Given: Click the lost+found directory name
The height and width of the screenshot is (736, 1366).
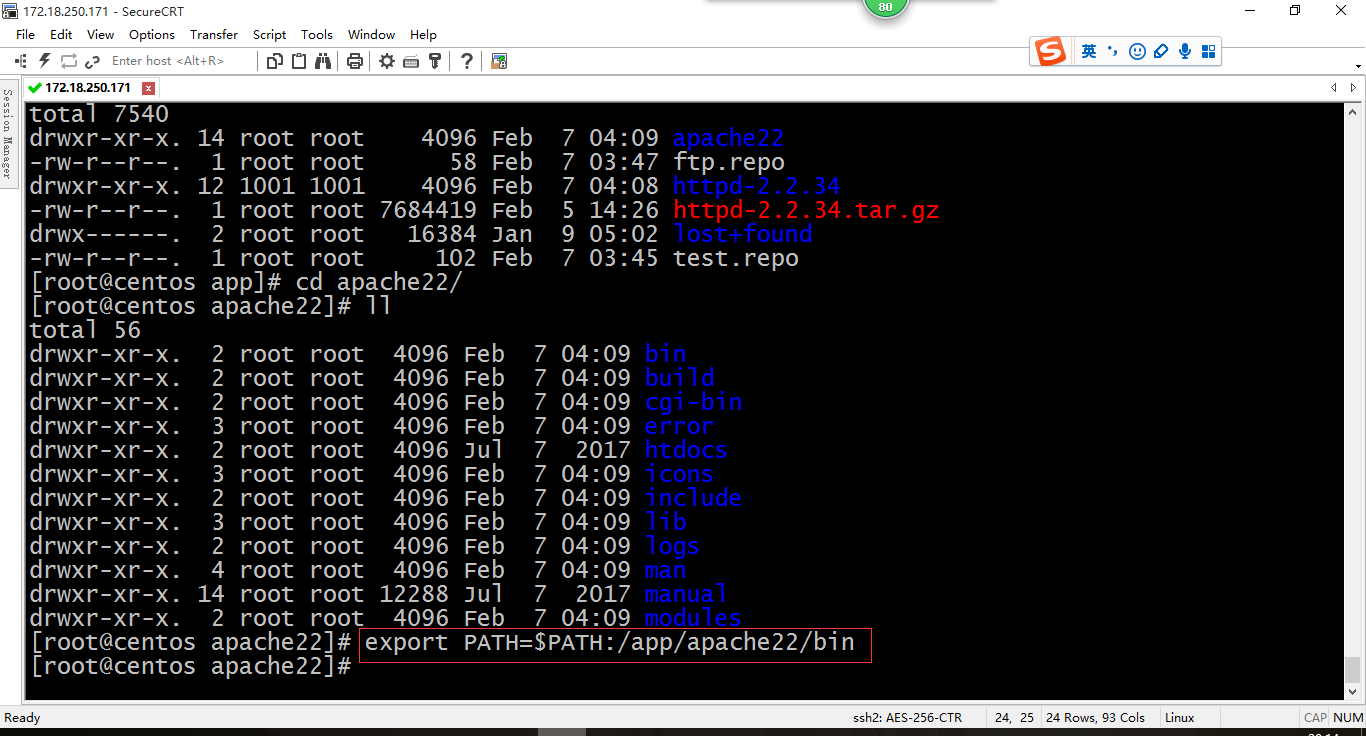Looking at the screenshot, I should (x=742, y=234).
